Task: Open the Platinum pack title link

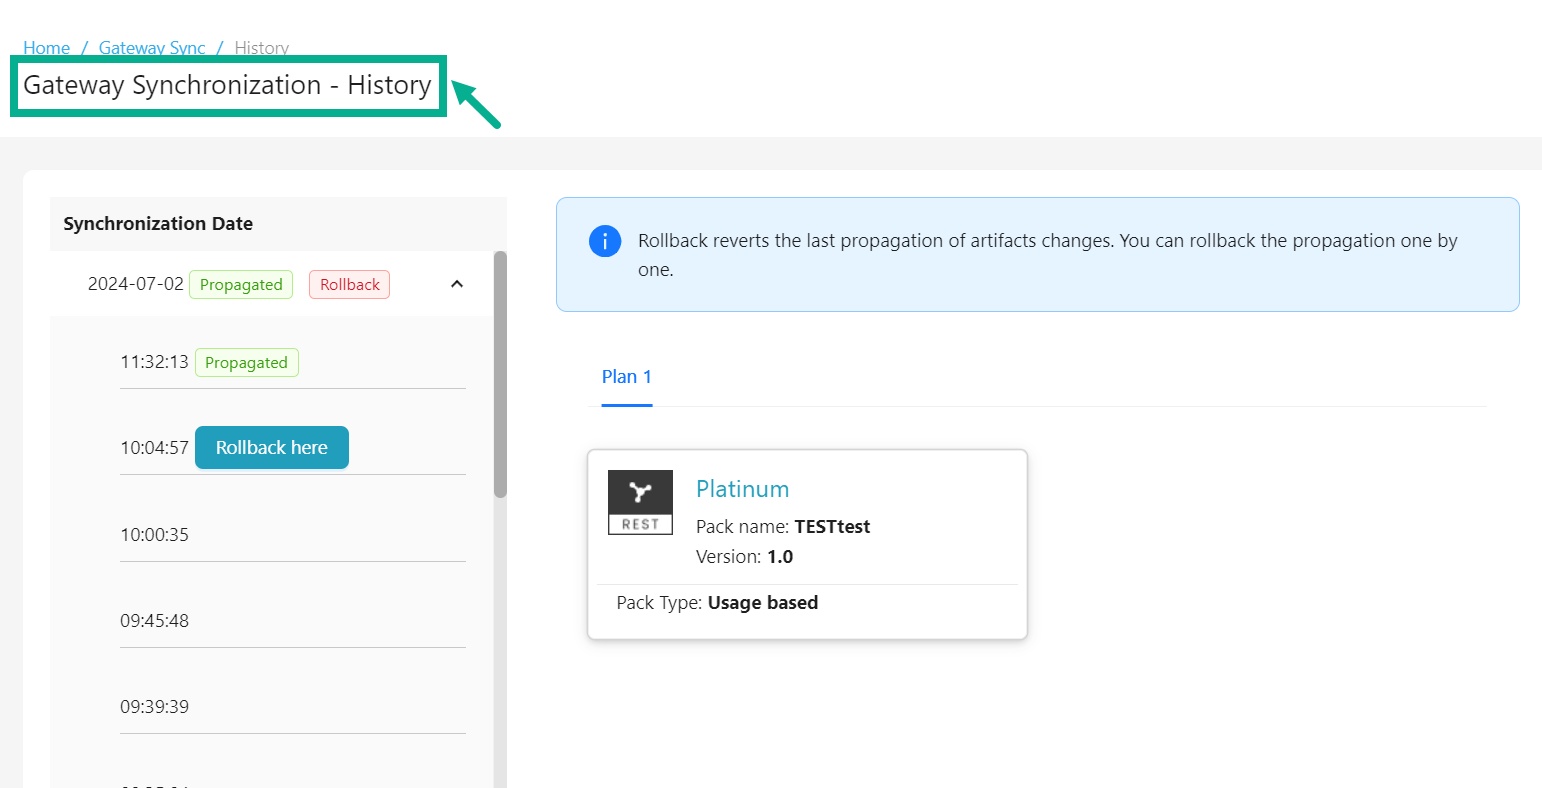Action: coord(742,489)
